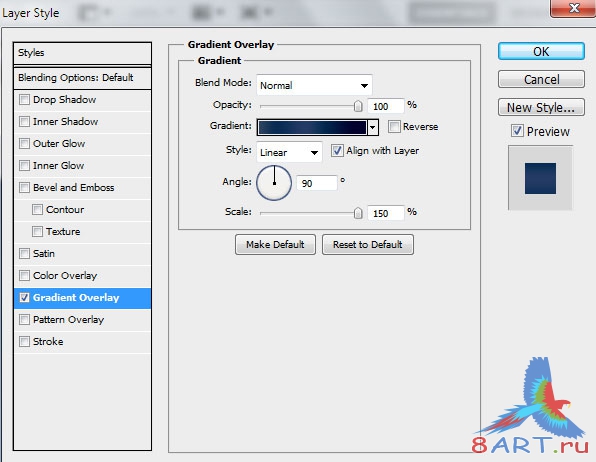596x462 pixels.
Task: Select the Bevel and Emboss entry
Action: [x=82, y=187]
